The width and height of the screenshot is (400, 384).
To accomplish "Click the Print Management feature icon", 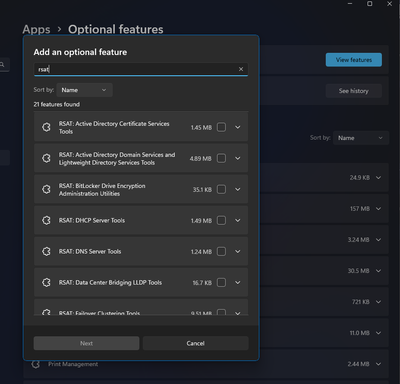I will pos(36,364).
